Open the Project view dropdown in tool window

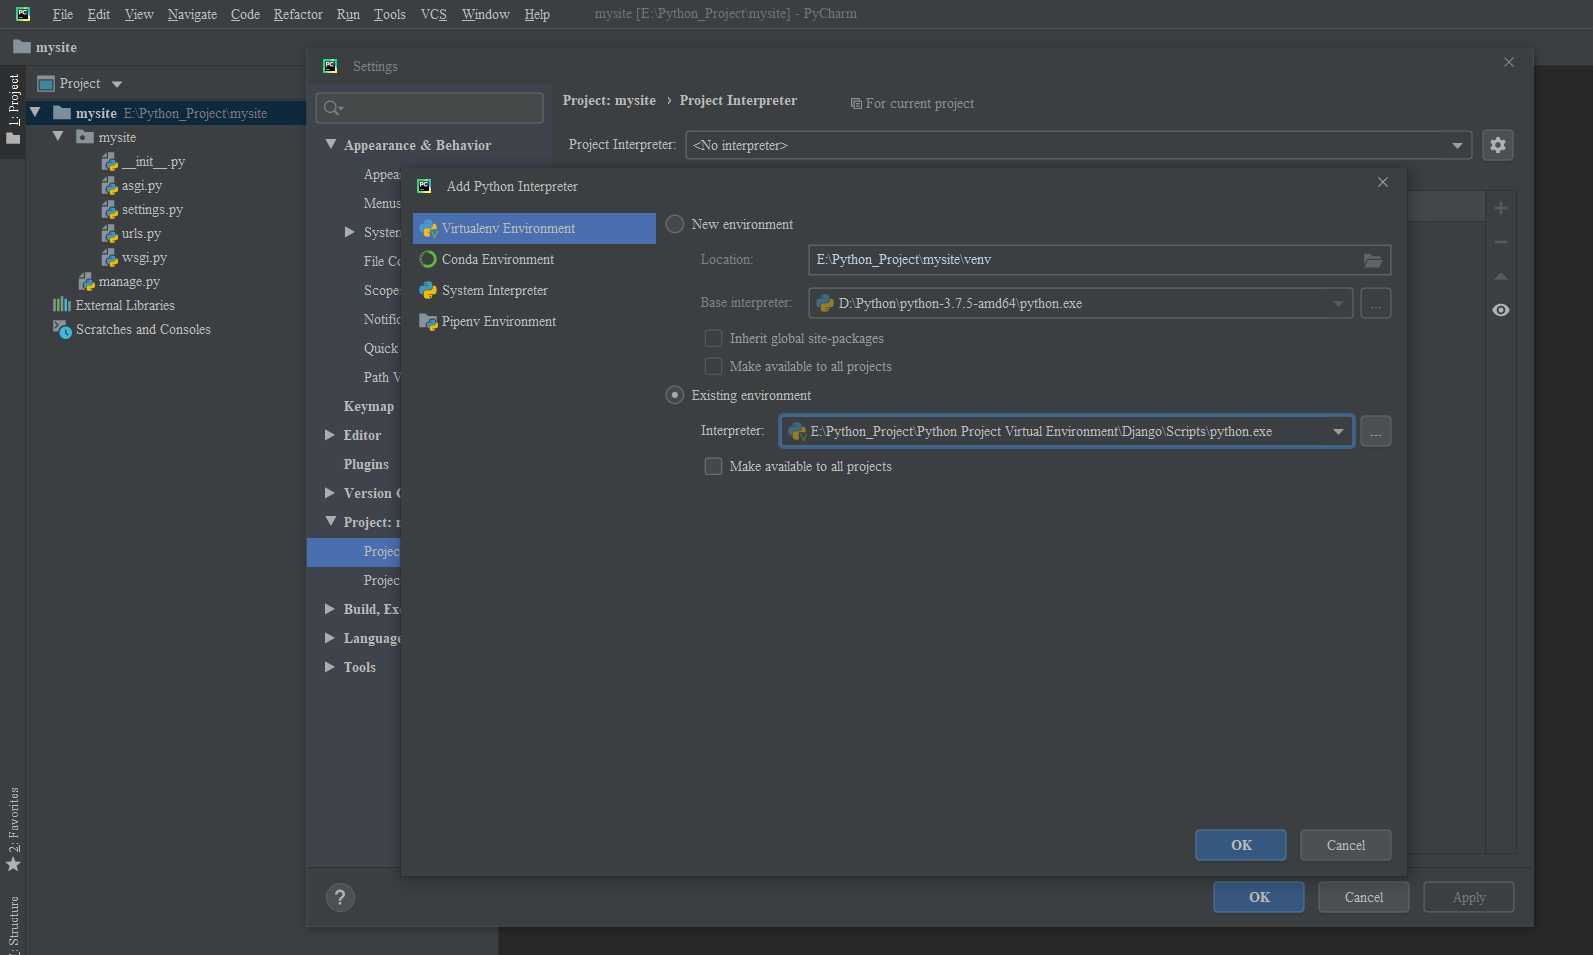tap(117, 84)
